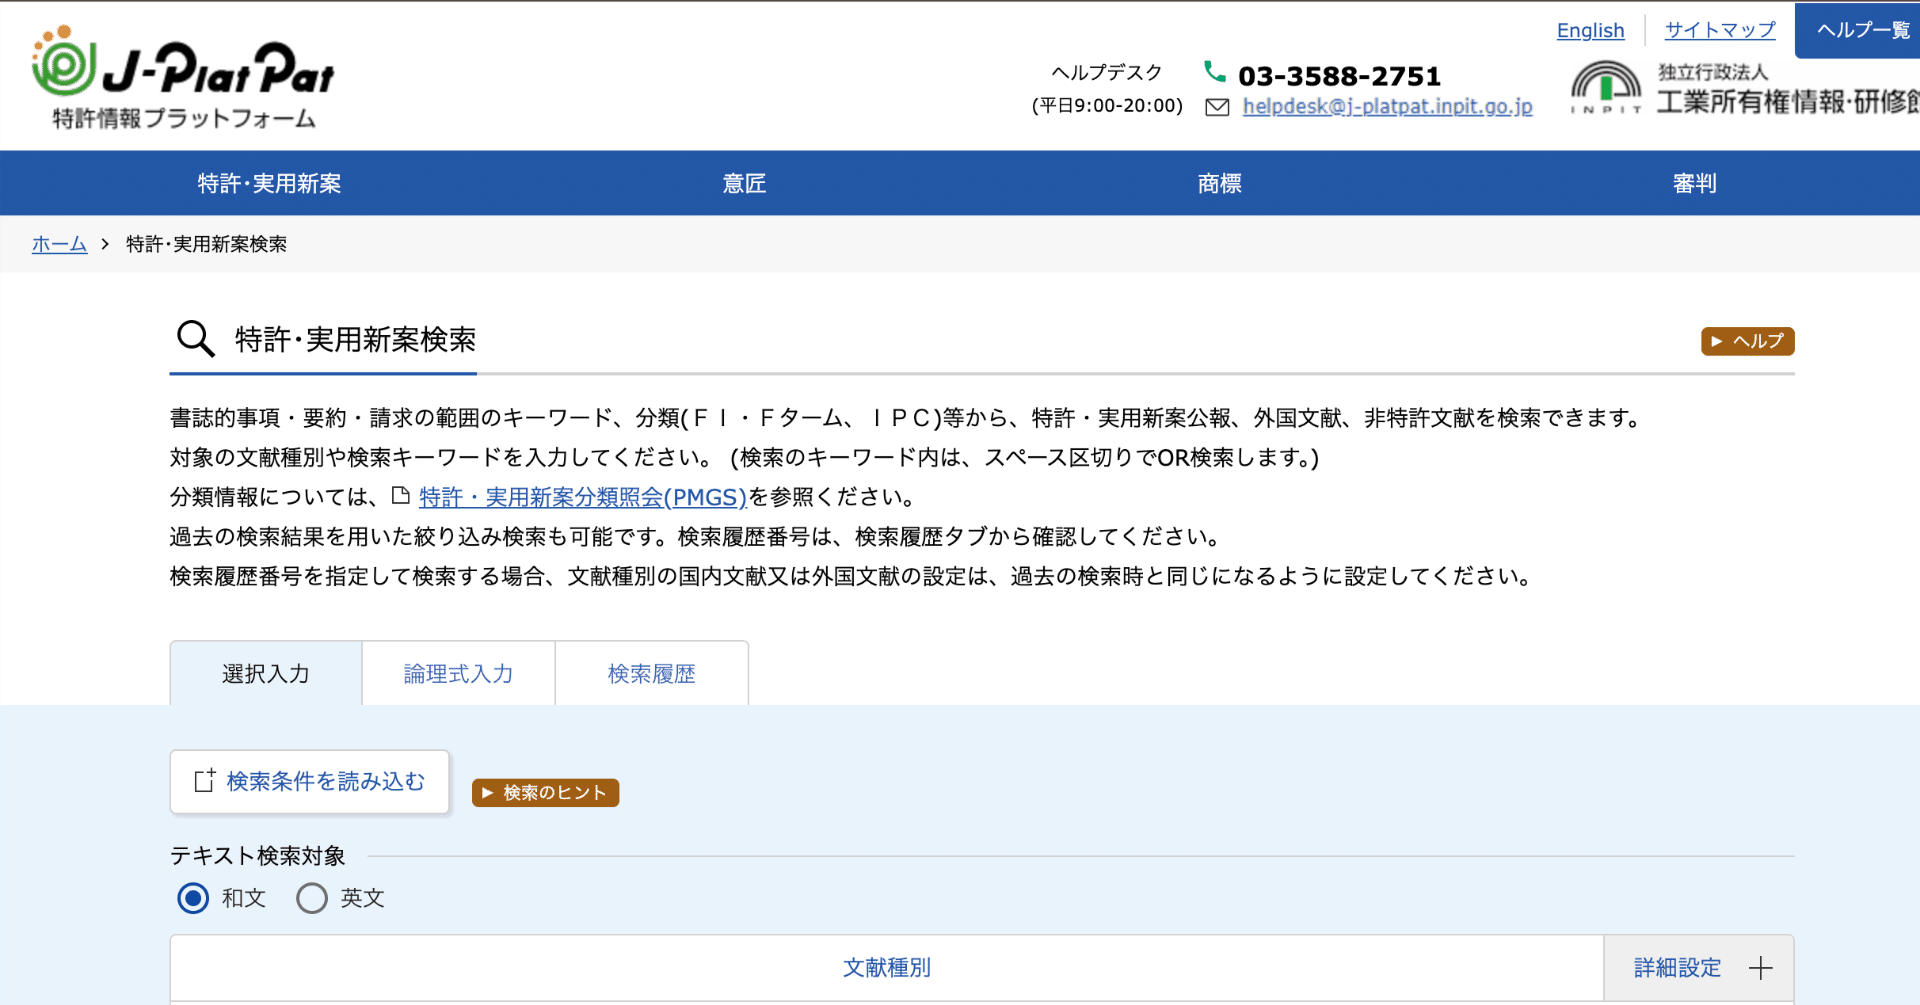Open the 特許・実用新案分類照会(PMGS) link
The image size is (1920, 1005).
(582, 496)
